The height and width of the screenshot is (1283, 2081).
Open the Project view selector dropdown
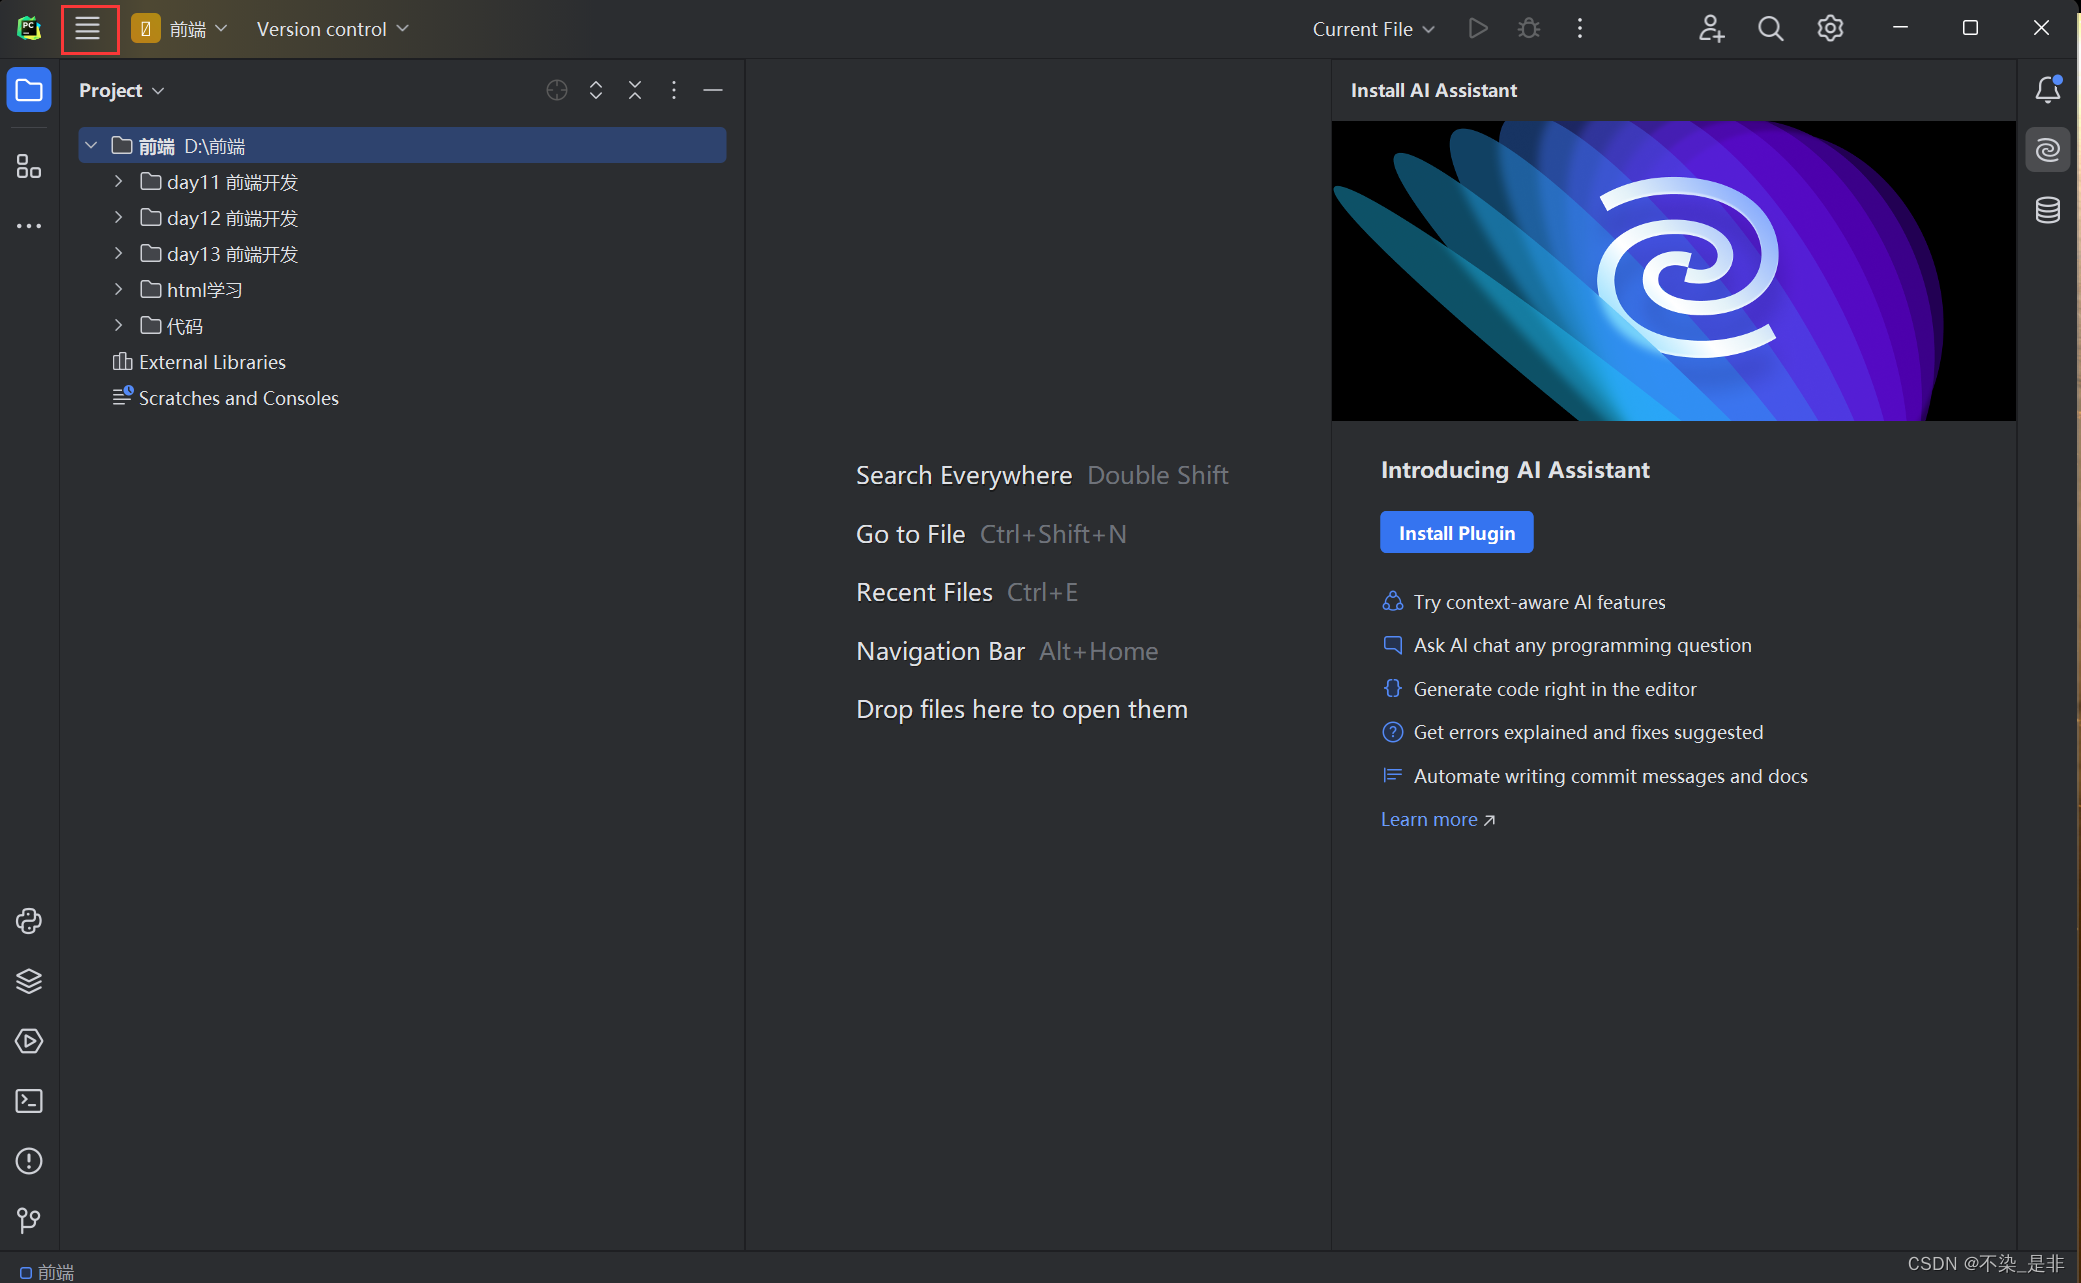point(121,91)
